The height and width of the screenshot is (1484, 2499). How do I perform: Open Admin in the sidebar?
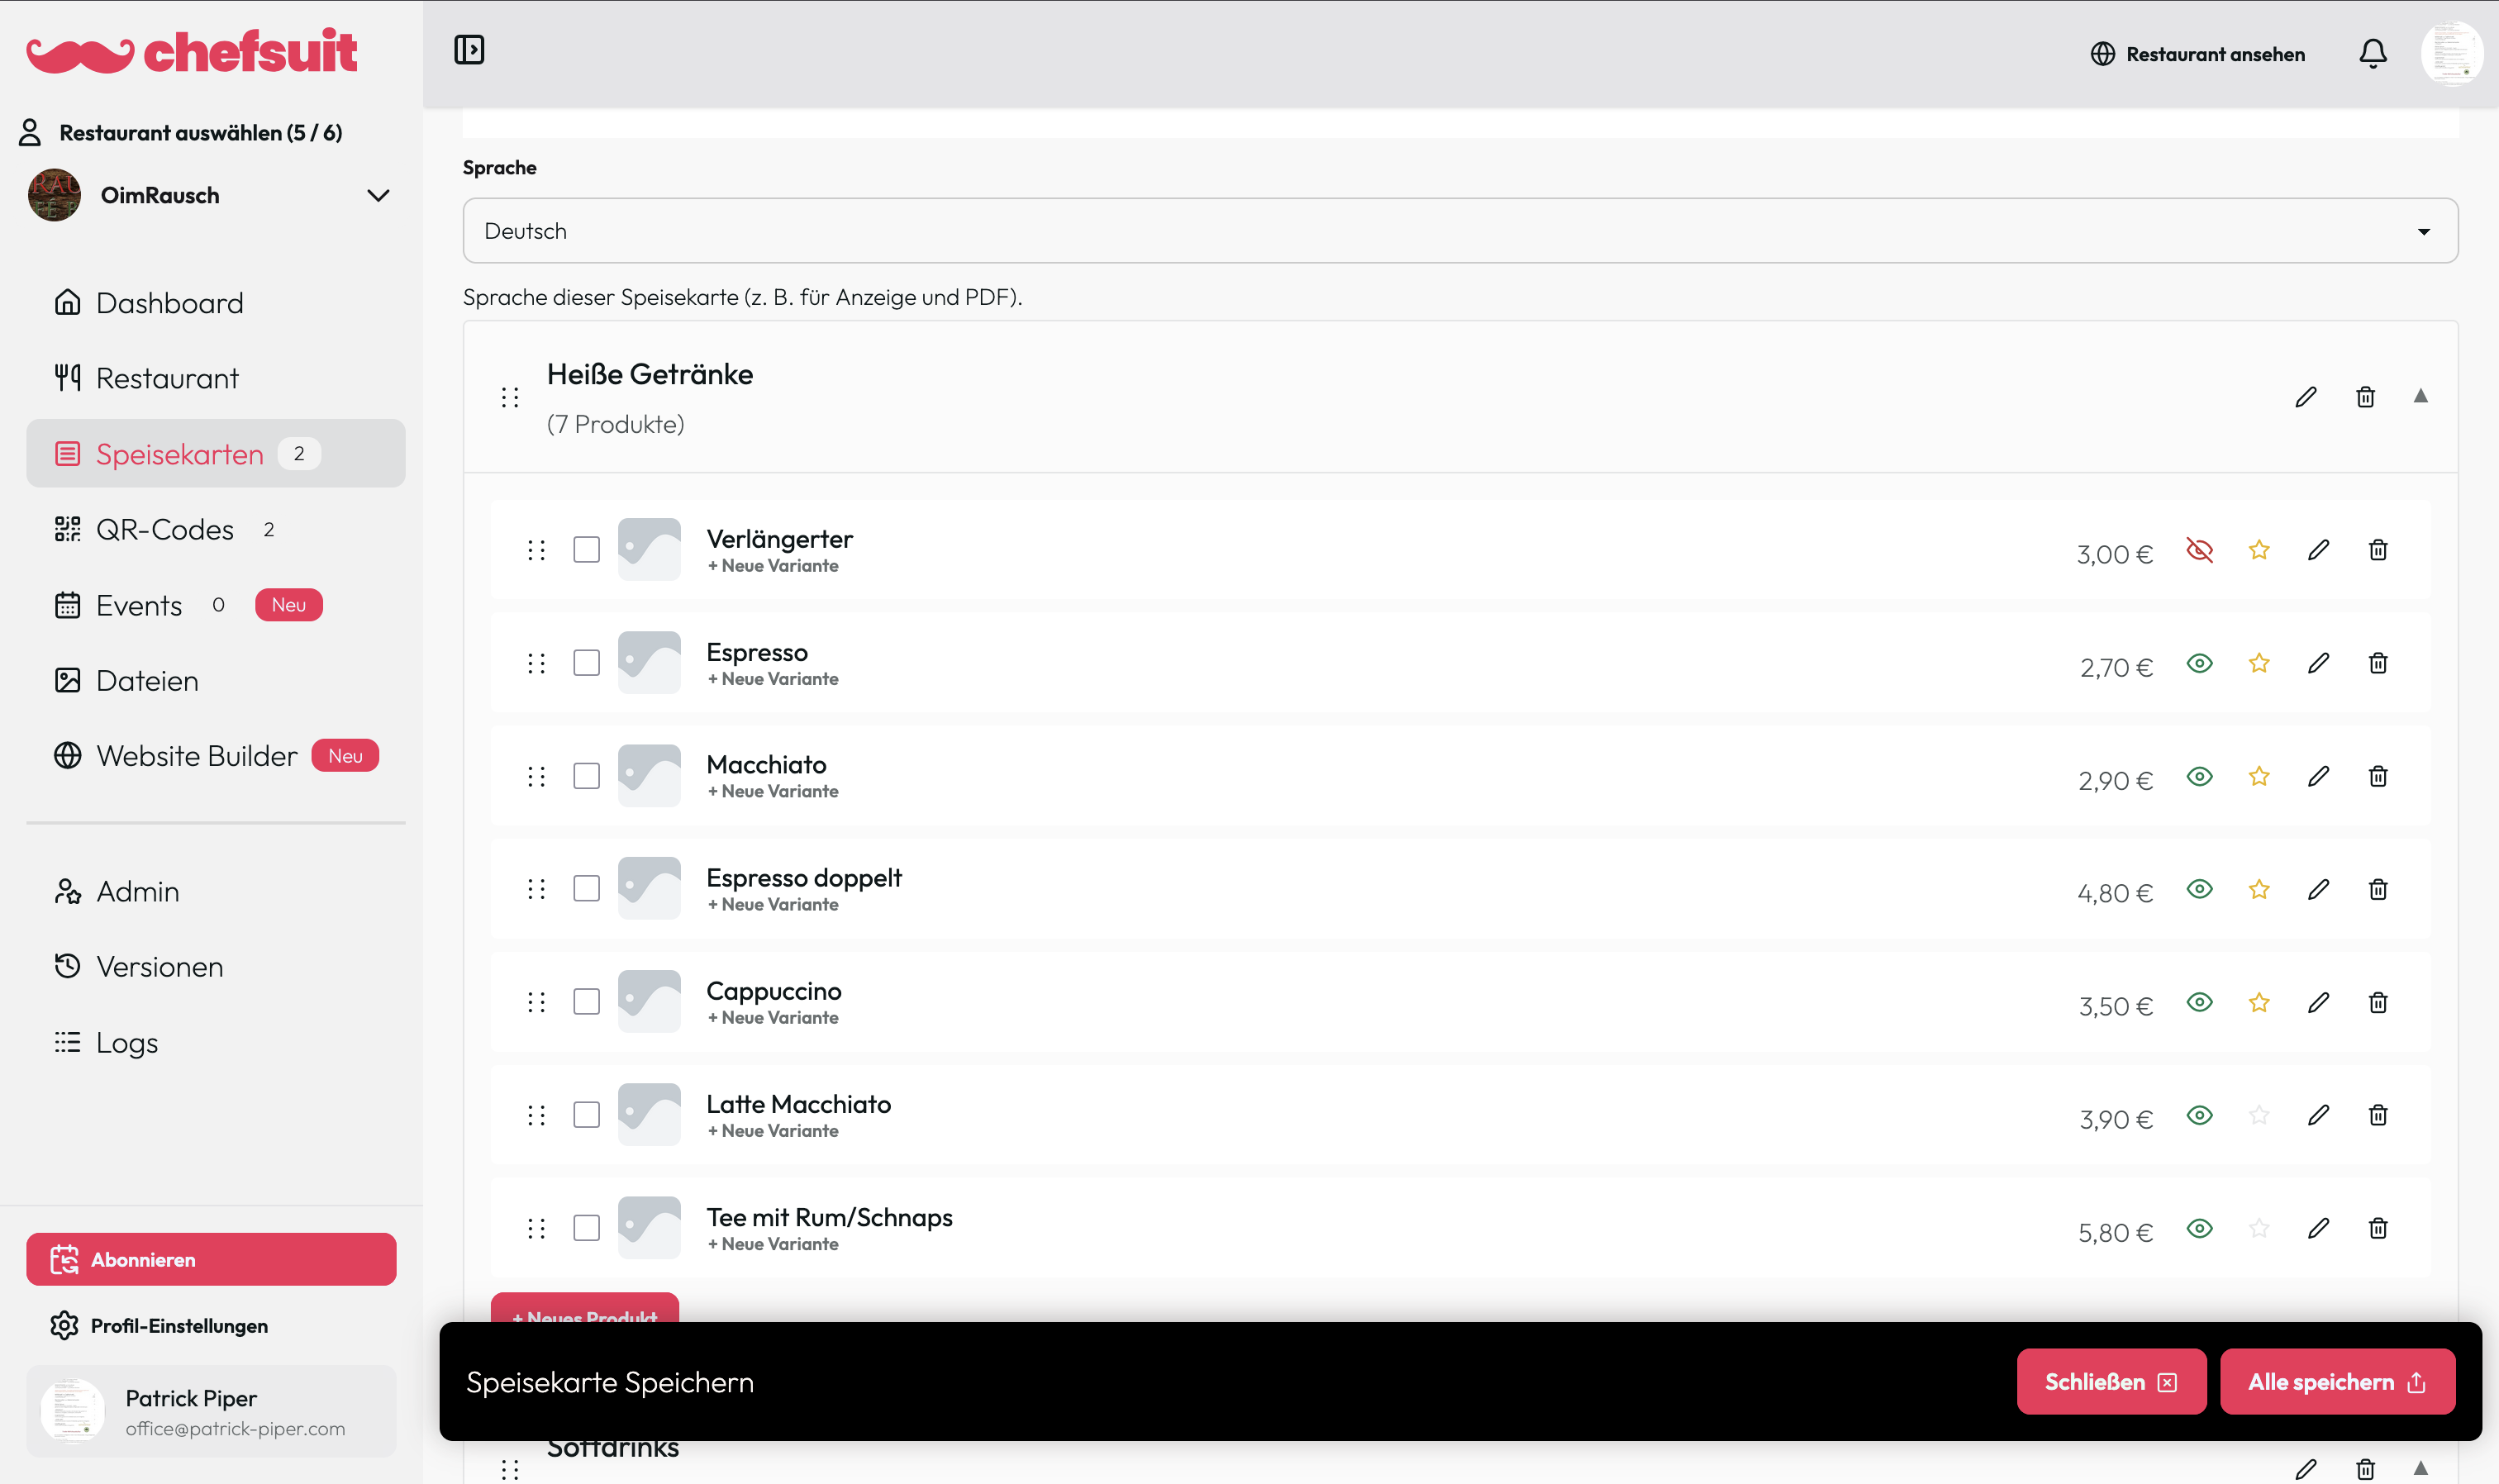click(215, 892)
